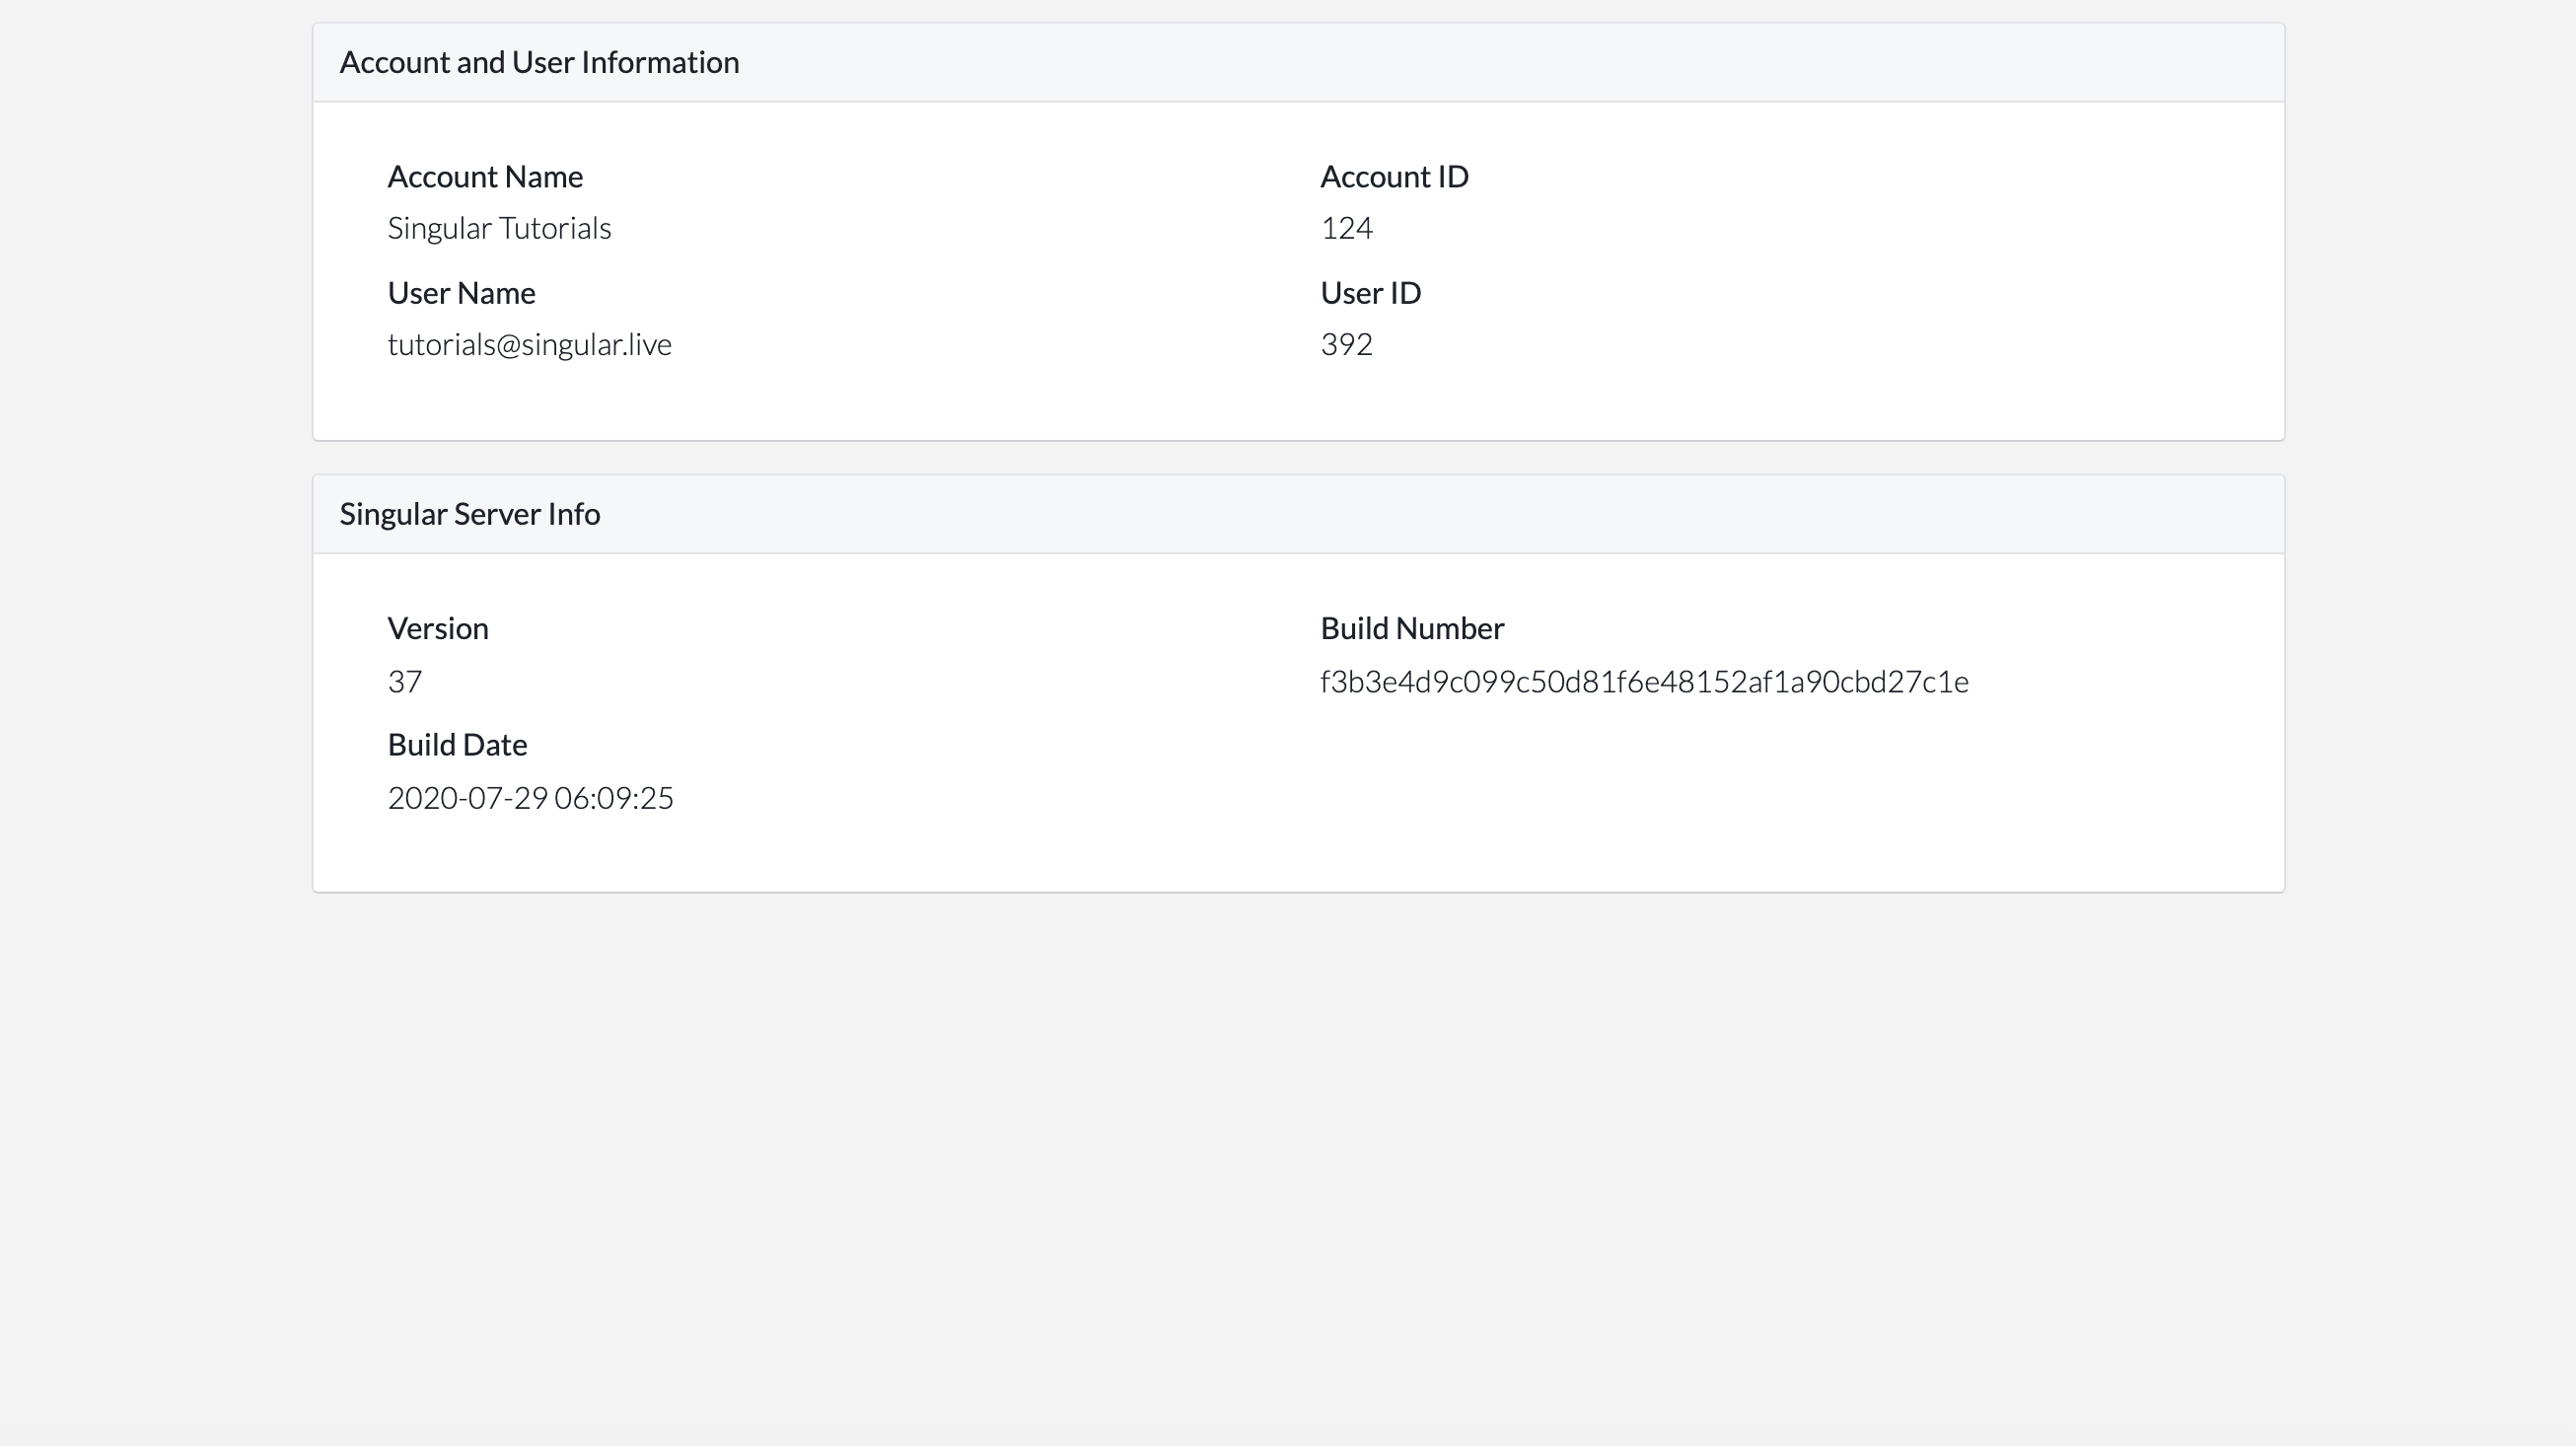Click the build number hash string

coord(1643,681)
